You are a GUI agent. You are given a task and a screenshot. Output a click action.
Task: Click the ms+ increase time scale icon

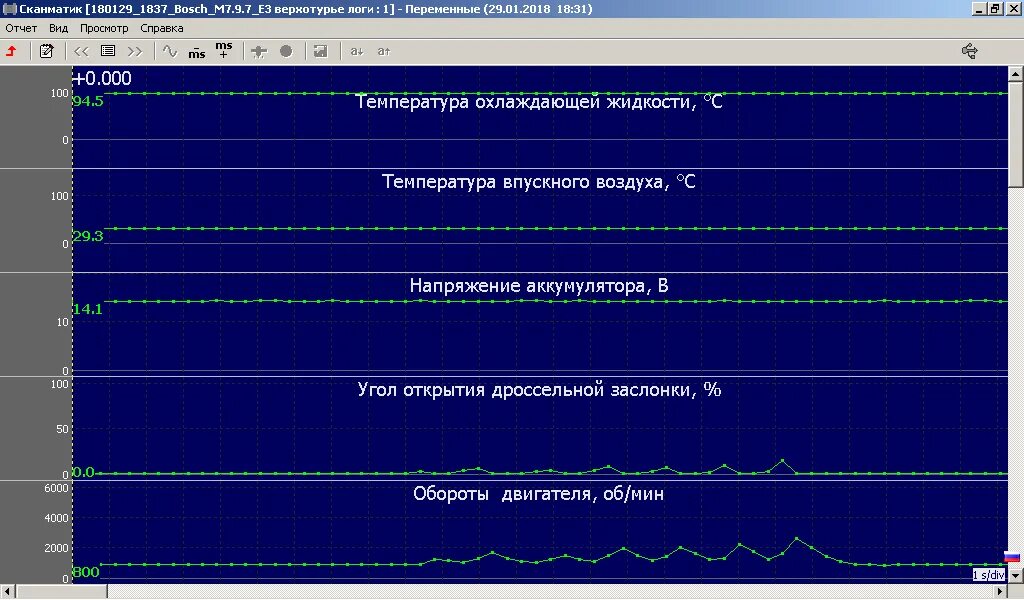coord(222,50)
